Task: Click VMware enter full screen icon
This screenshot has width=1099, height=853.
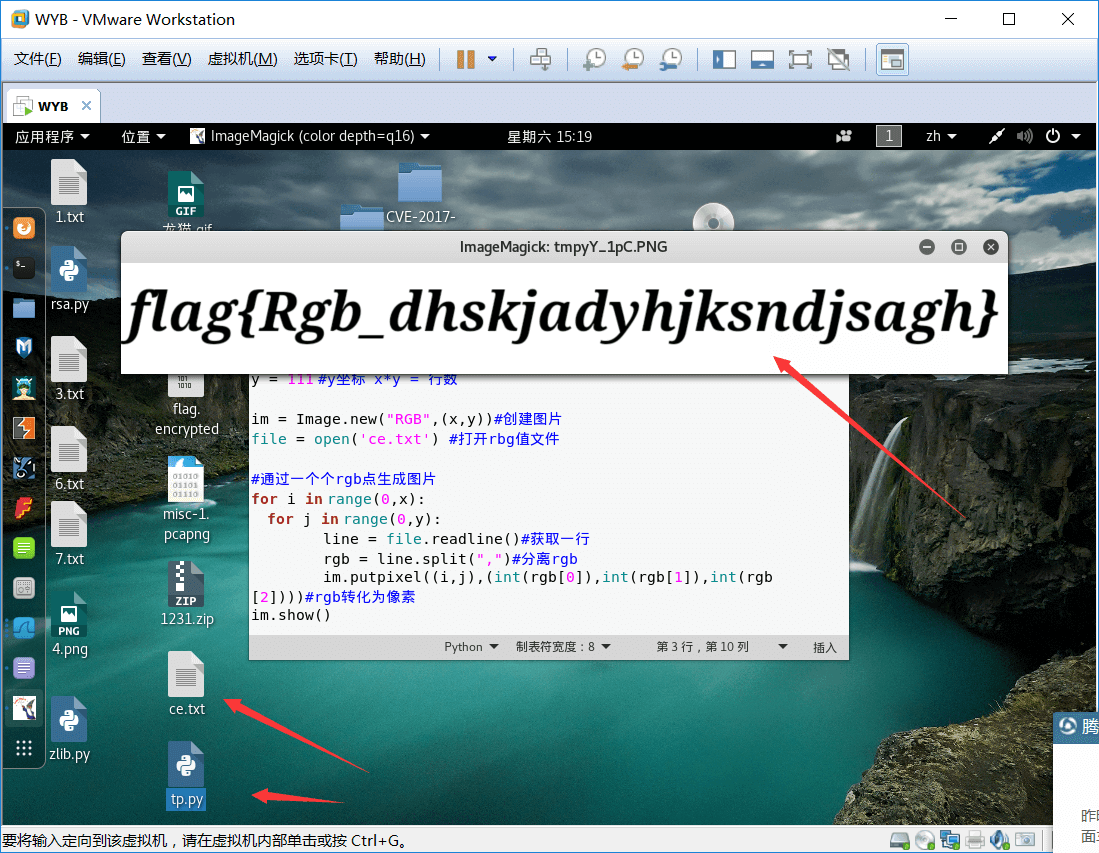Action: tap(800, 59)
